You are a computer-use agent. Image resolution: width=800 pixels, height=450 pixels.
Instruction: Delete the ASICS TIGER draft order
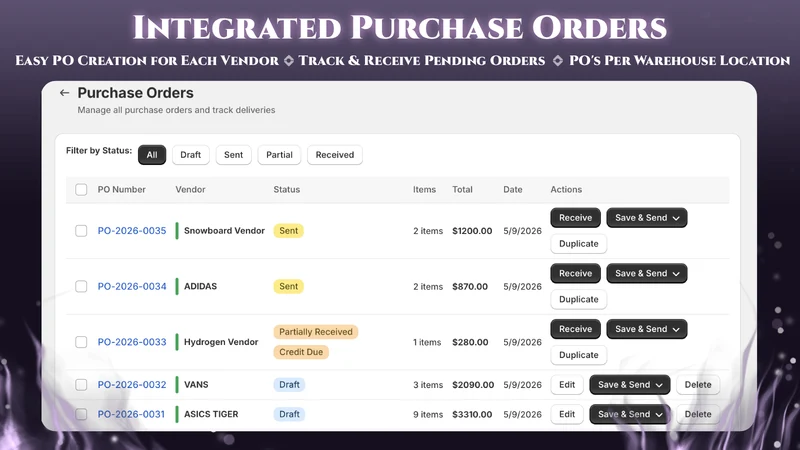pos(698,414)
